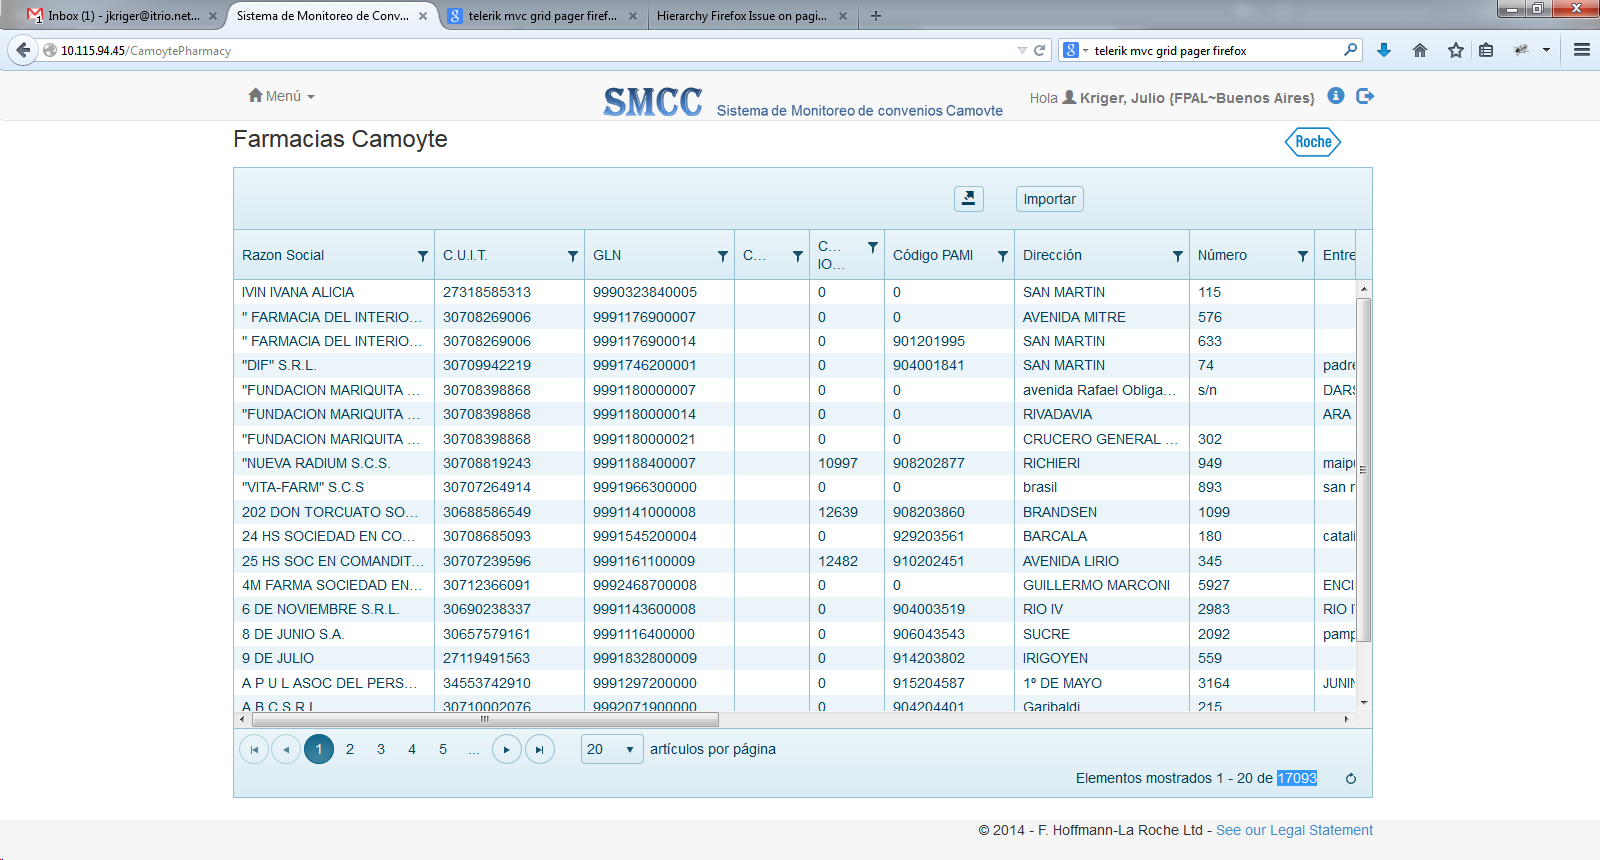Screen dimensions: 1600x860
Task: Click the grid scroll right arrow
Action: tap(1346, 719)
